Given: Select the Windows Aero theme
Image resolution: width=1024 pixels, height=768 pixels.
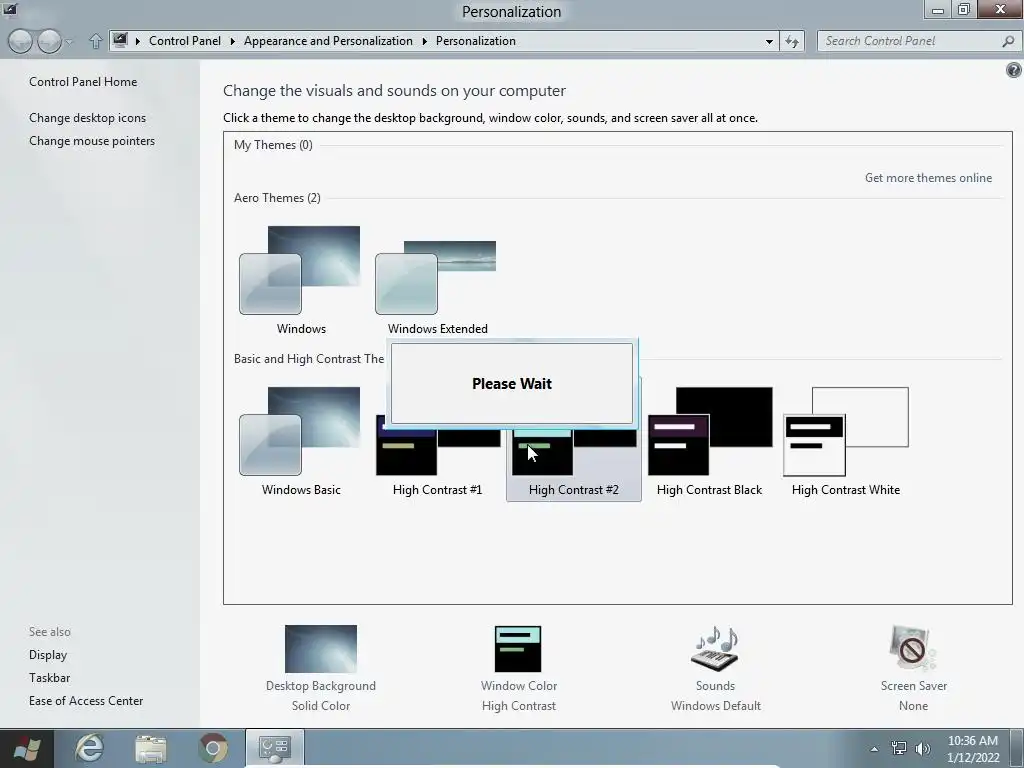Looking at the screenshot, I should pos(300,280).
